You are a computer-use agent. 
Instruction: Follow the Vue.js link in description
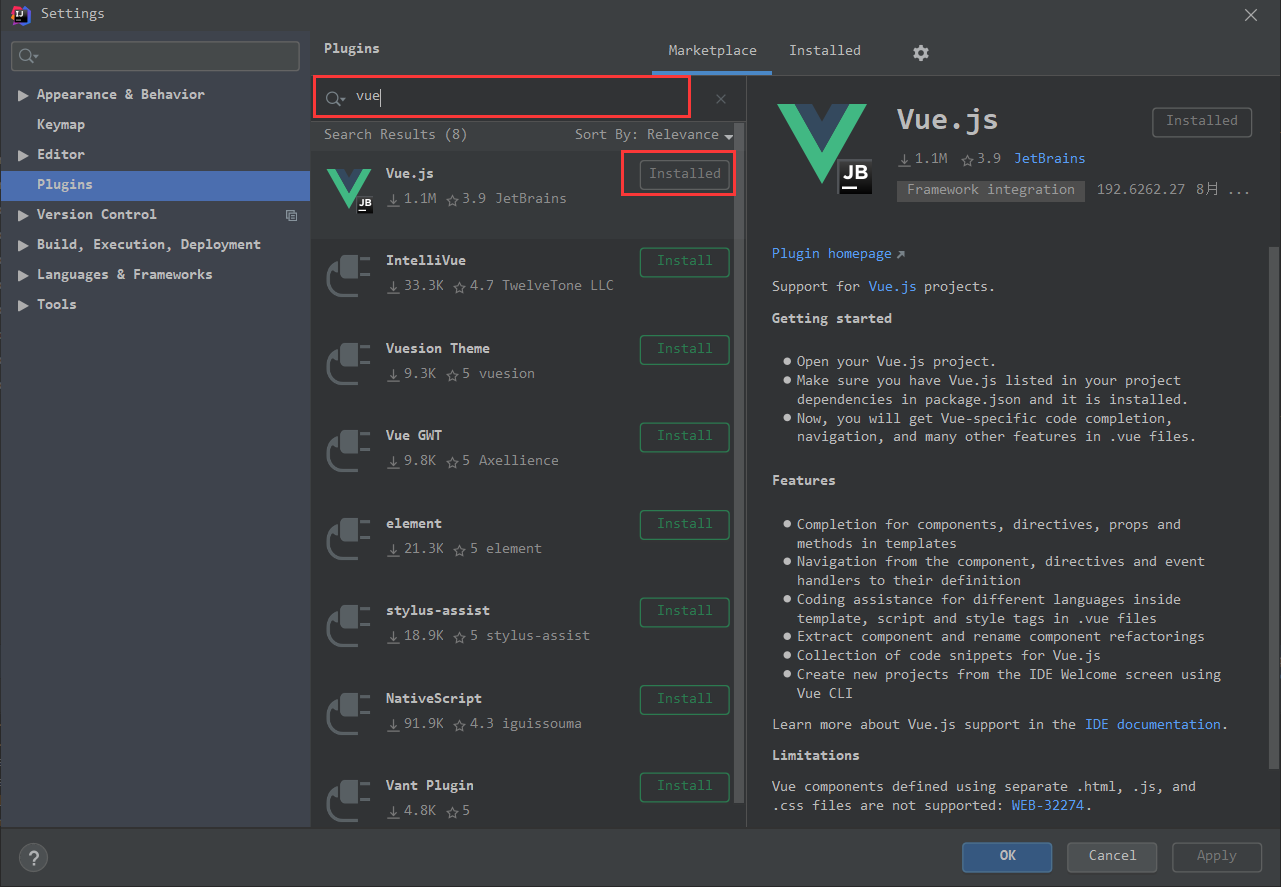coord(892,287)
